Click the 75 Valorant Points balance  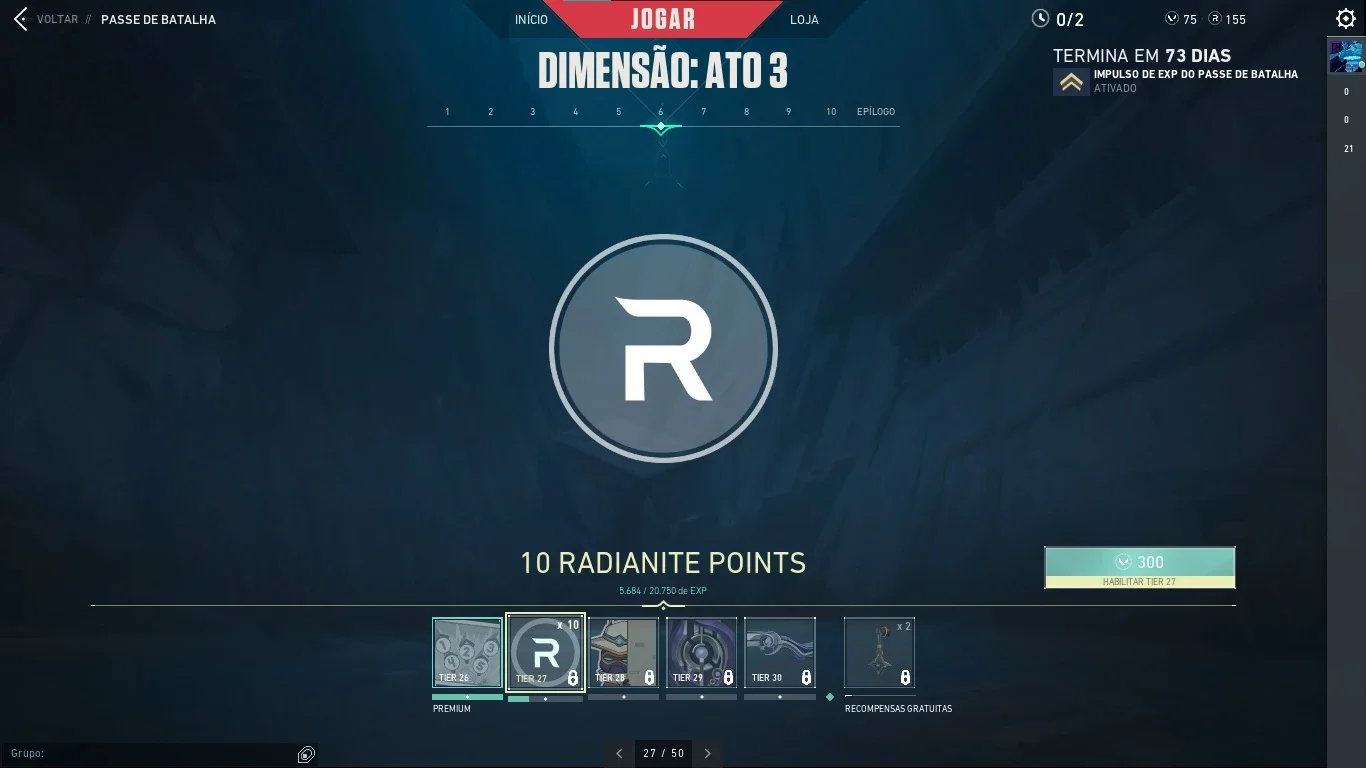tap(1189, 19)
